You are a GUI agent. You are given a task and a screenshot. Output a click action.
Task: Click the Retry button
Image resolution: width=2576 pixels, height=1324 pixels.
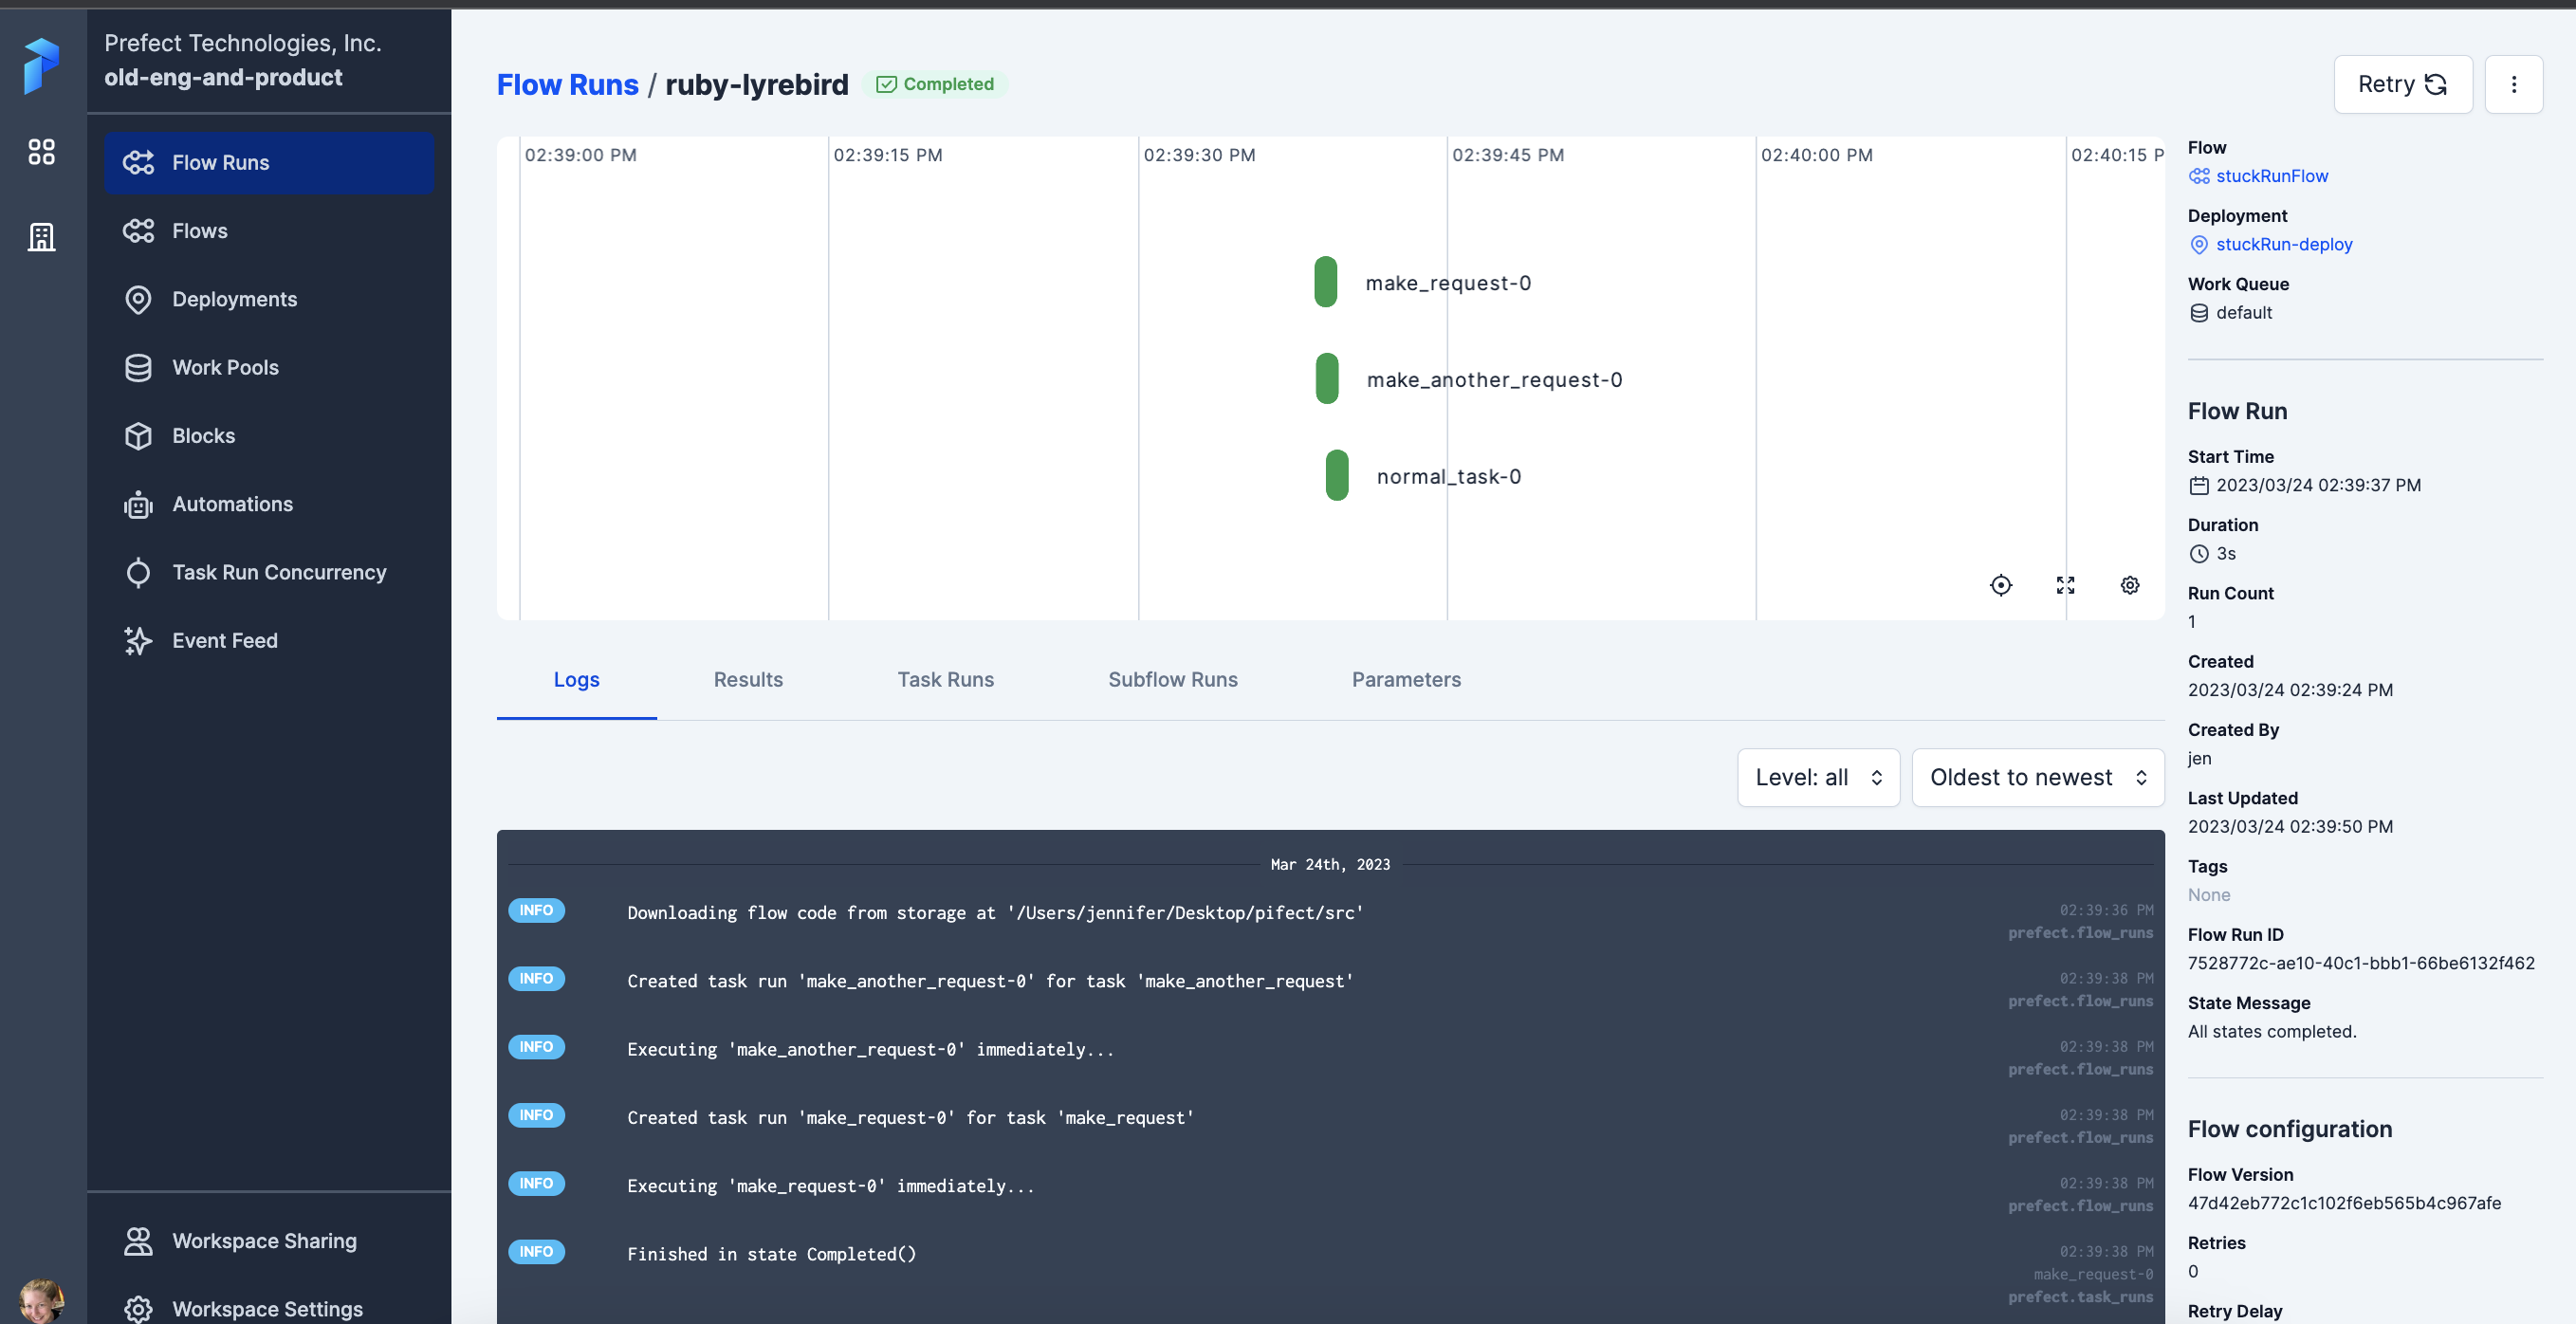pos(2402,84)
